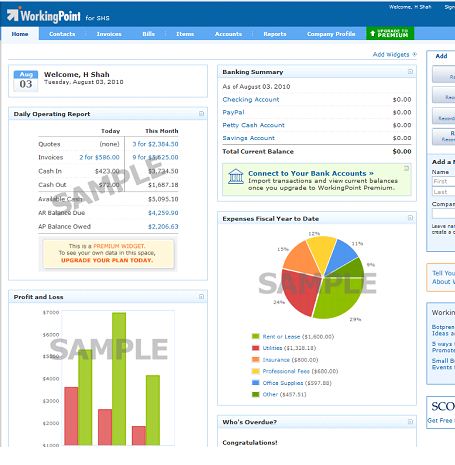This screenshot has width=455, height=465.
Task: Collapse the Banking Summary widget
Action: tap(410, 71)
